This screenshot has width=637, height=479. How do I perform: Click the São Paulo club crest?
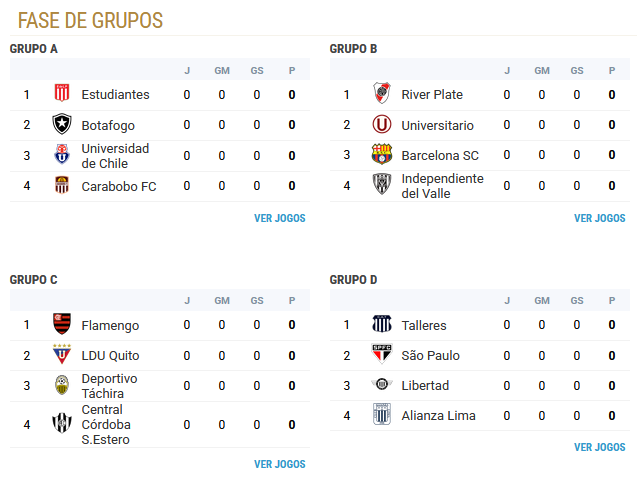pos(382,355)
